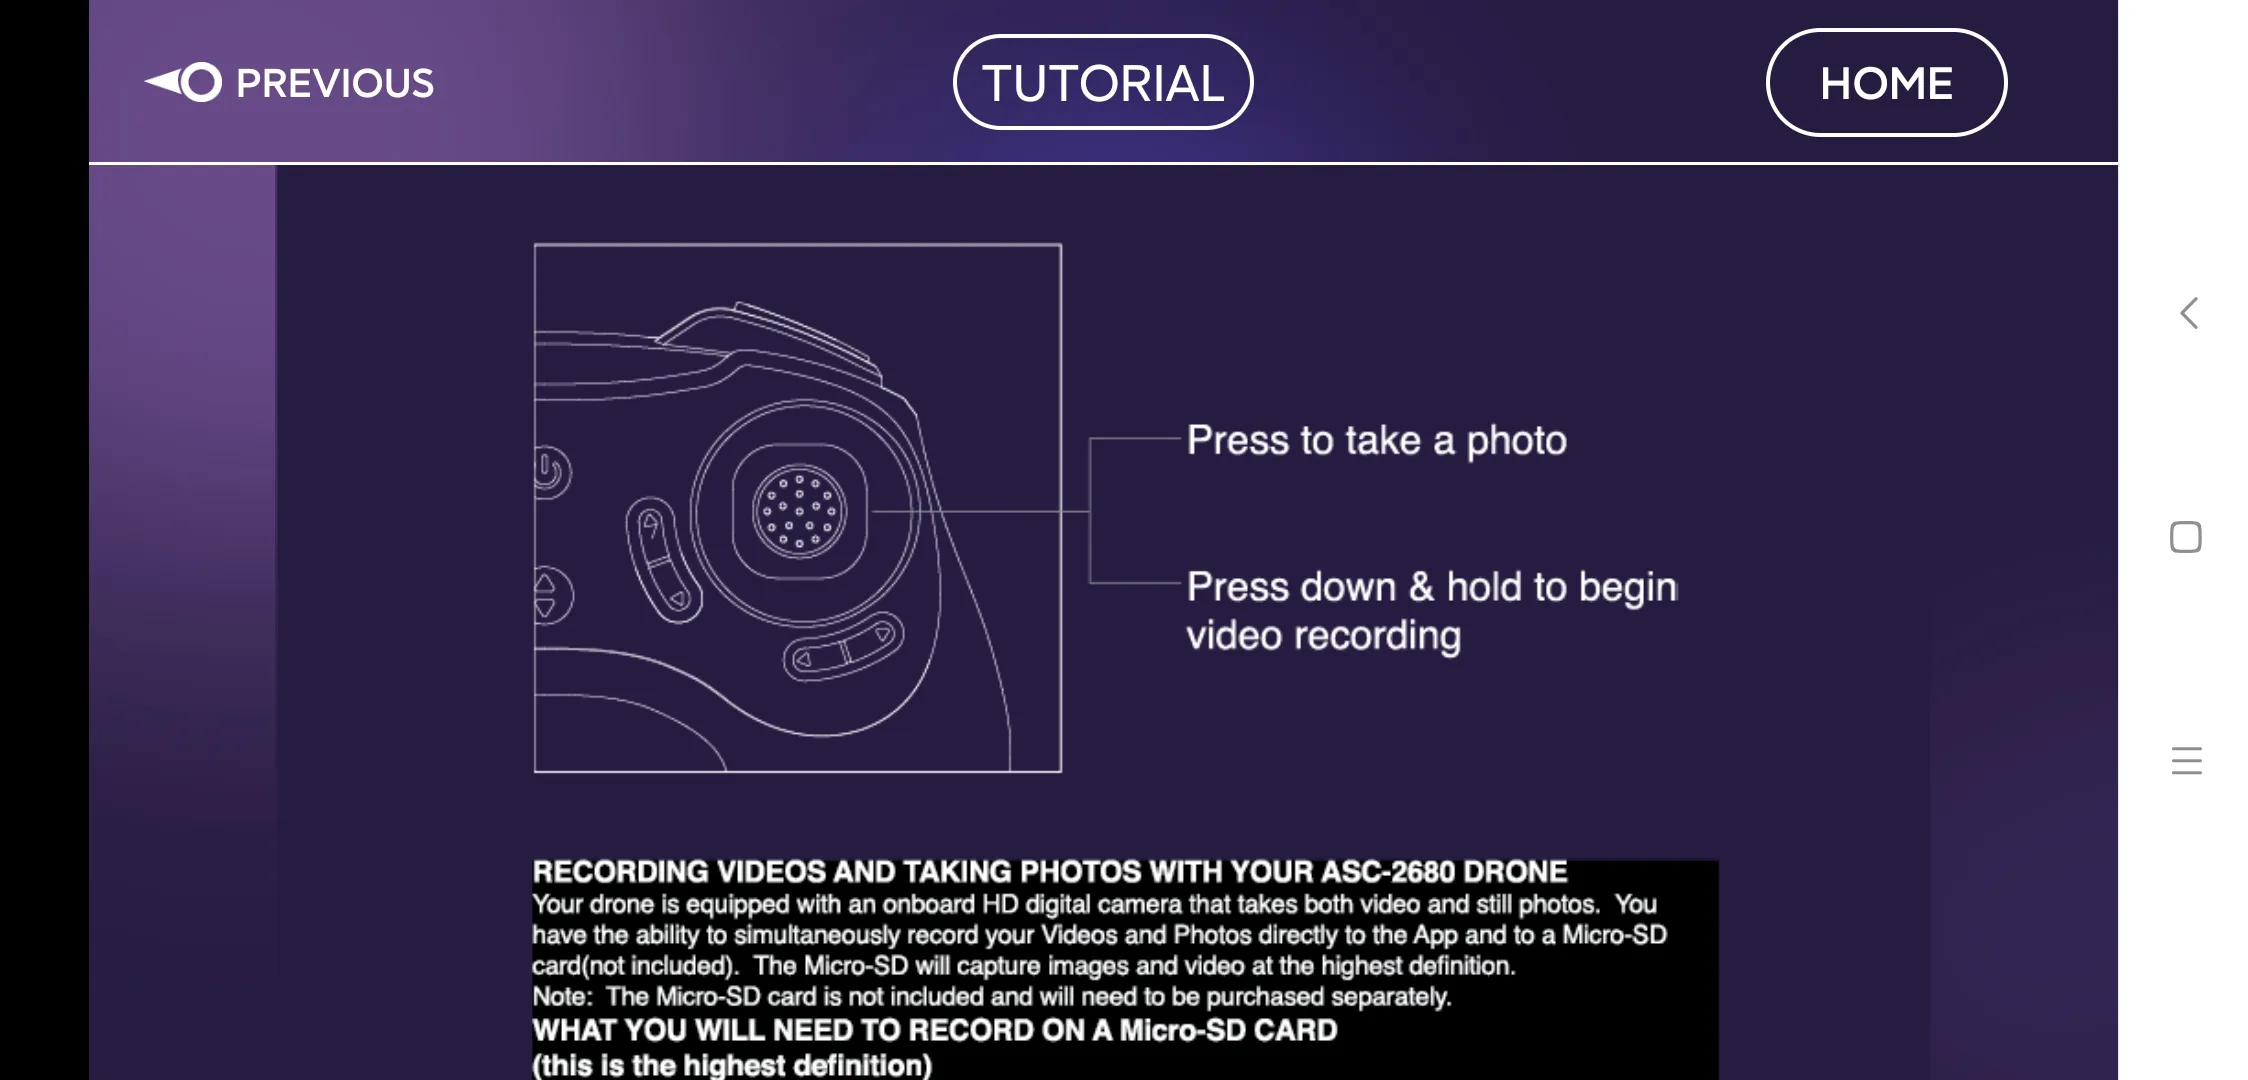2248x1080 pixels.
Task: Click the back arrow chevron icon
Action: coord(2186,313)
